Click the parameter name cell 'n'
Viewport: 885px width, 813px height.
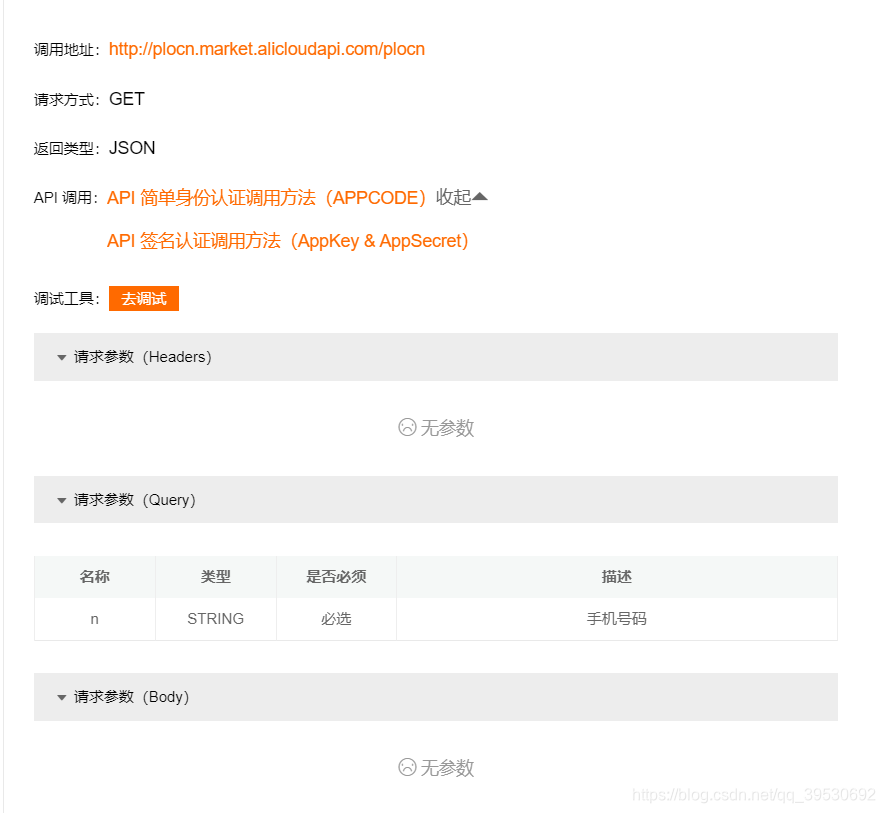95,619
